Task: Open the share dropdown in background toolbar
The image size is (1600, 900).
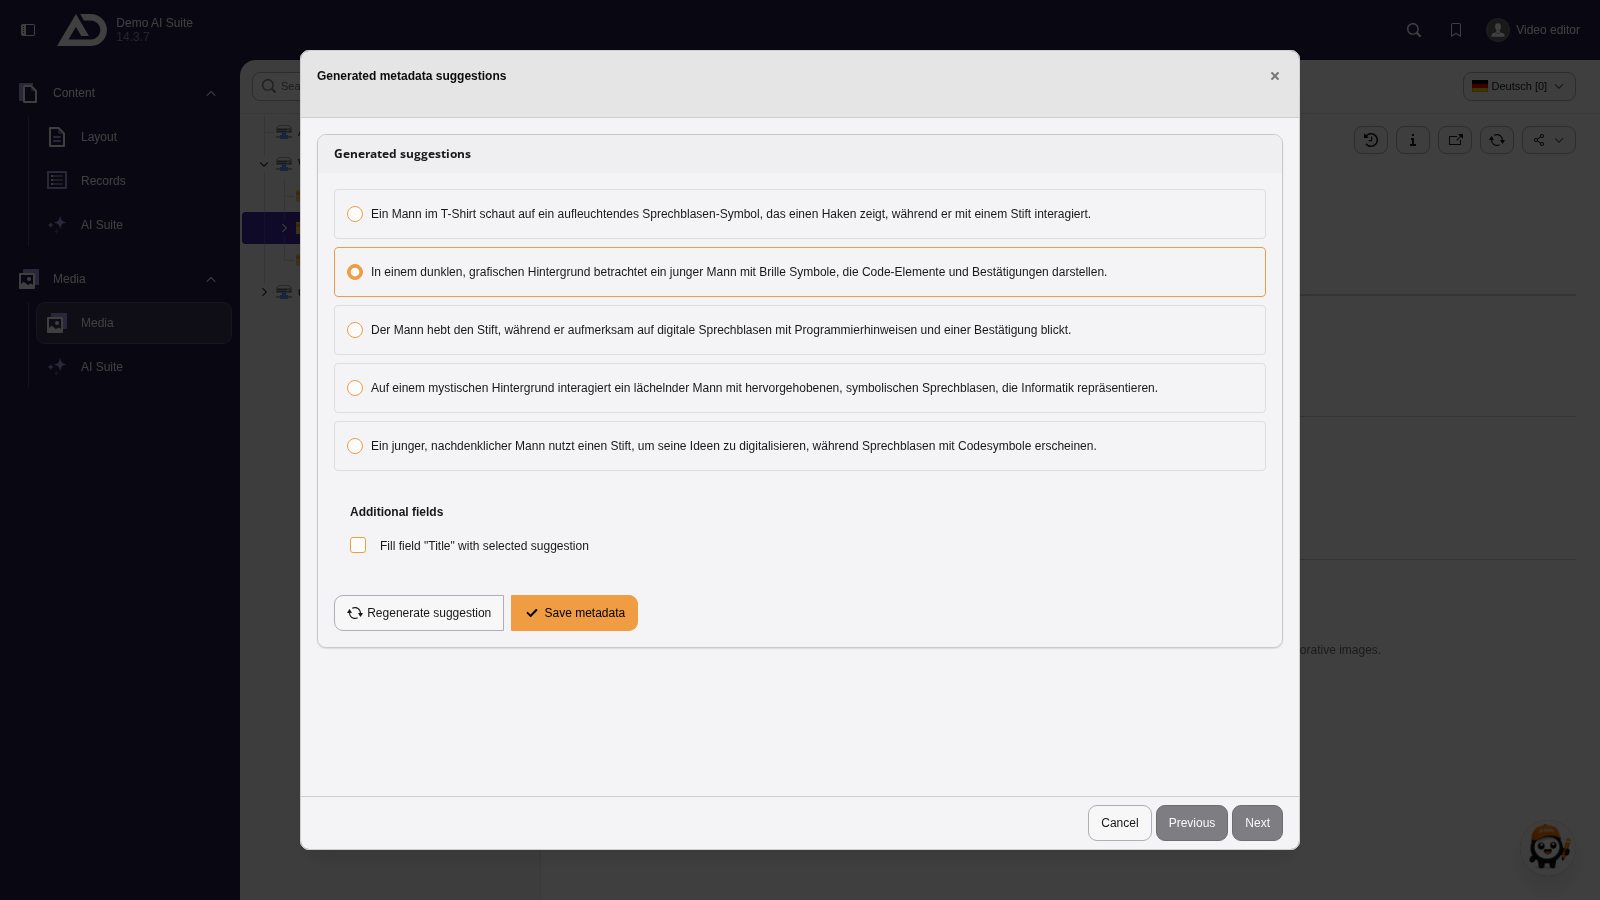Action: (x=1549, y=140)
